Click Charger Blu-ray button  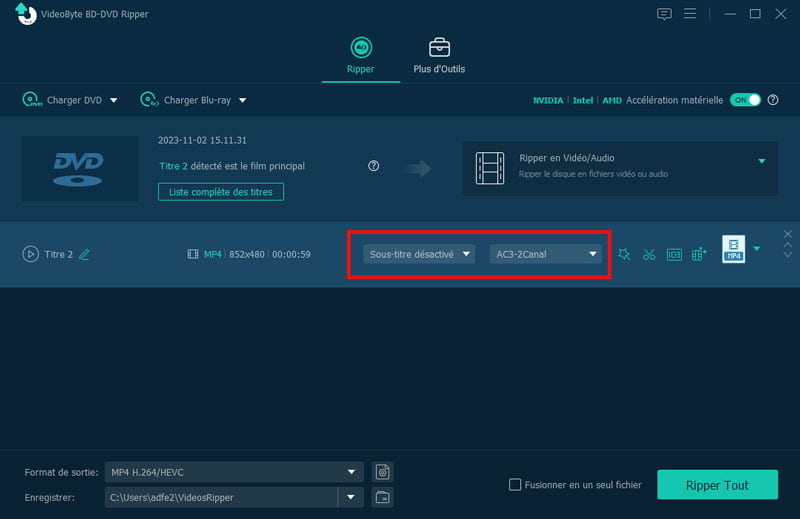coord(185,100)
